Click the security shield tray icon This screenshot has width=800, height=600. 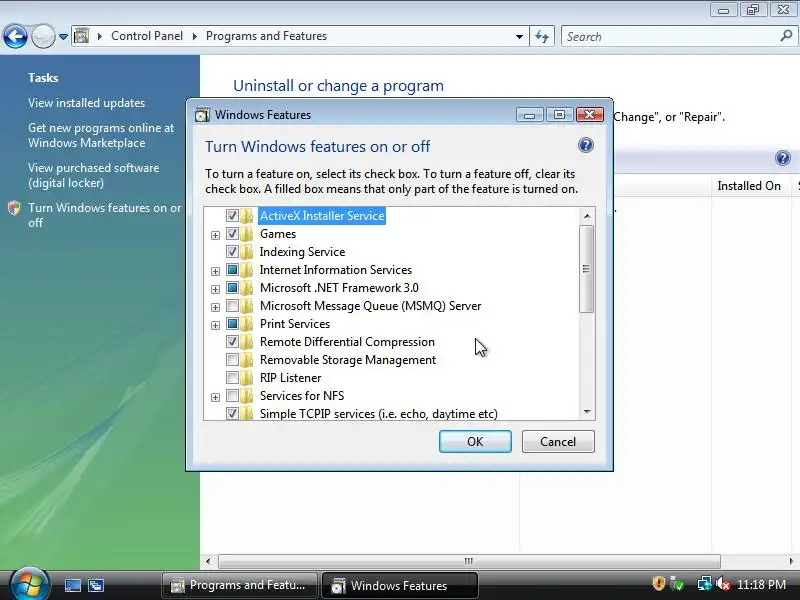coord(658,584)
